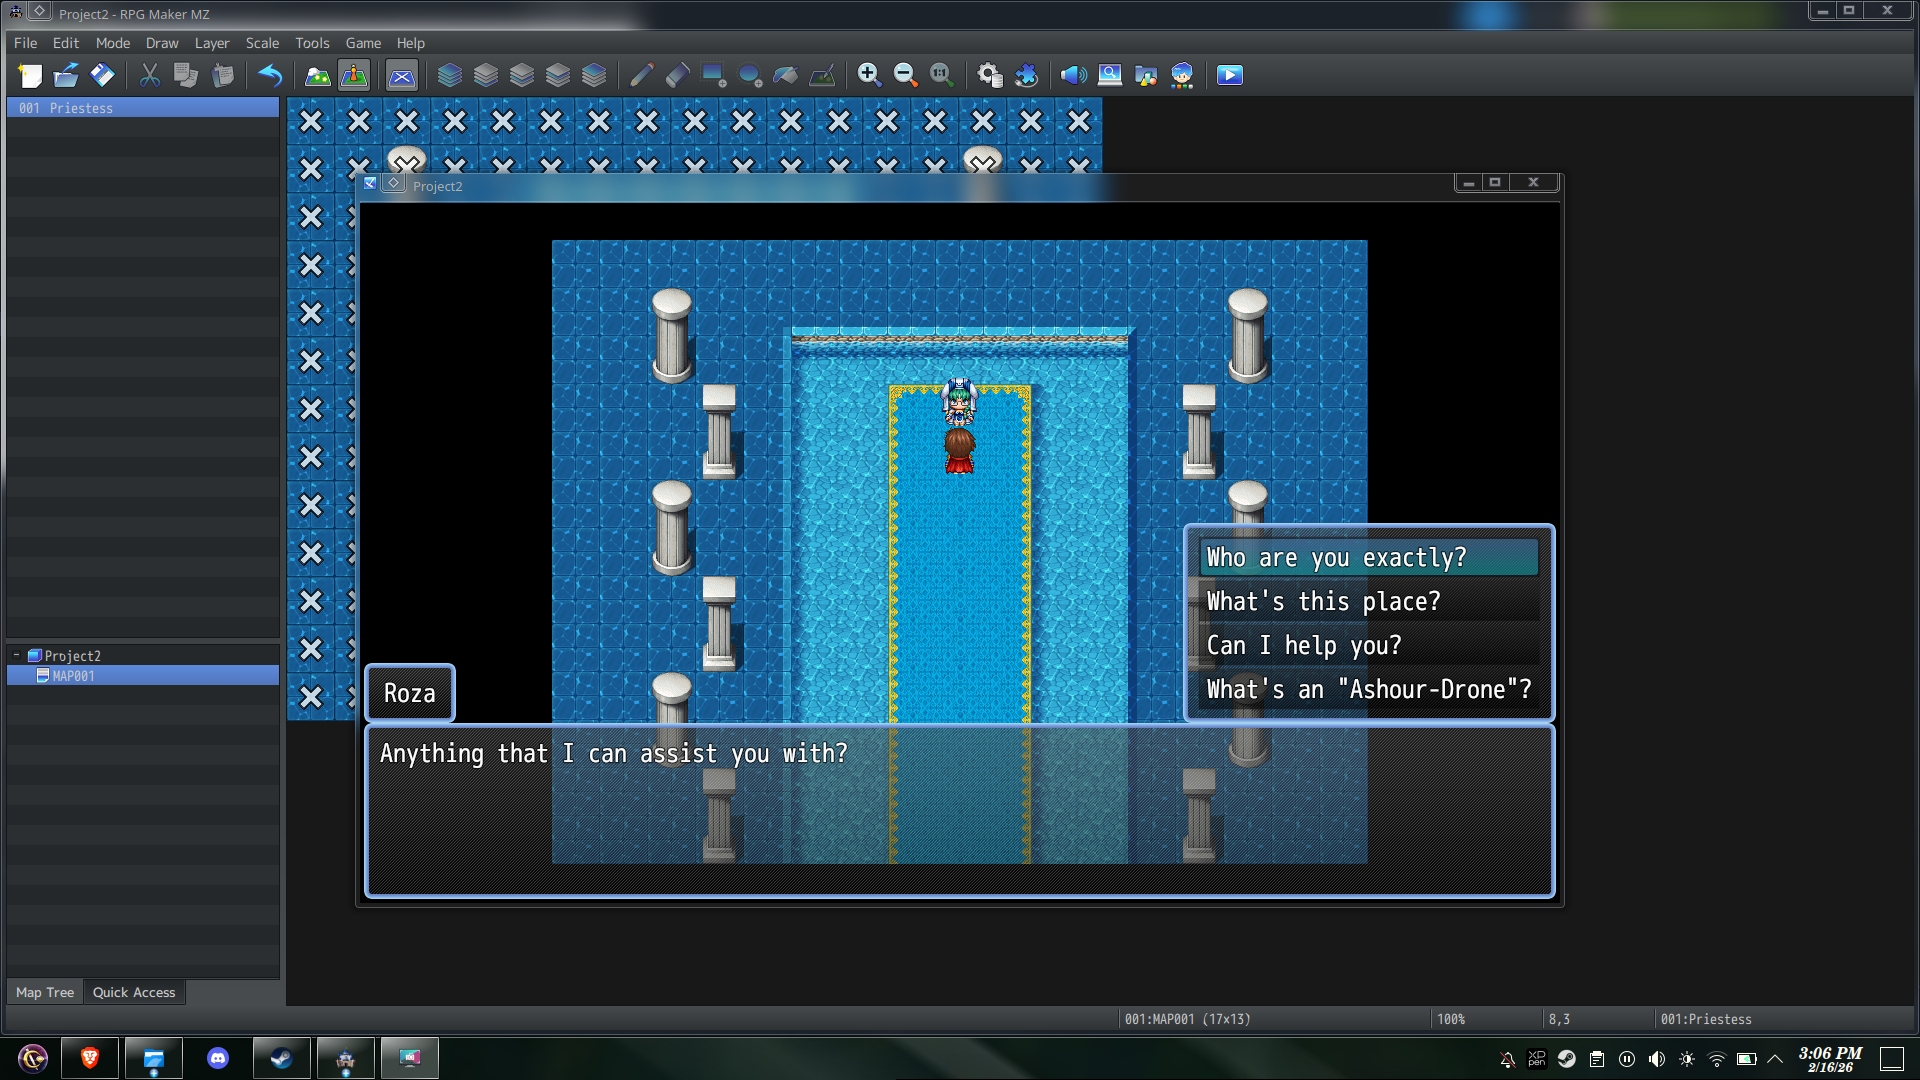Open the Database gear icon
The height and width of the screenshot is (1080, 1920).
(990, 75)
